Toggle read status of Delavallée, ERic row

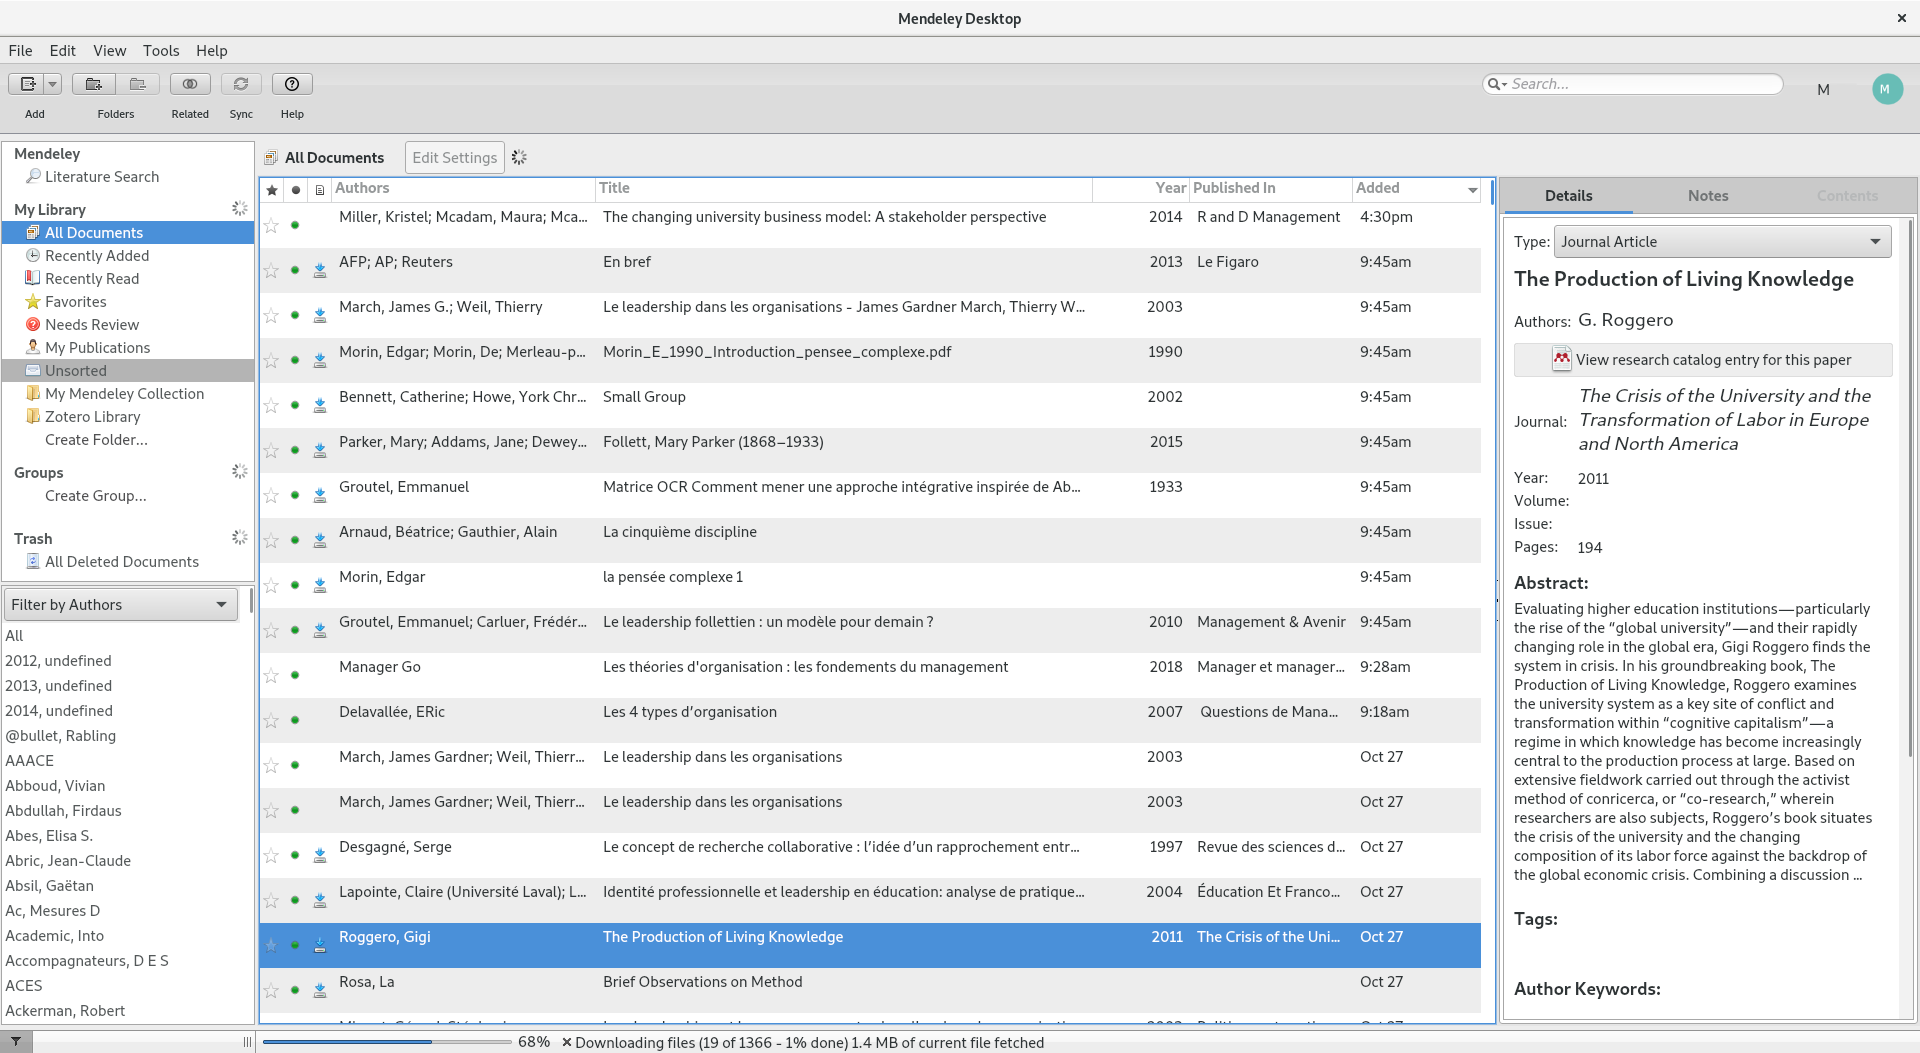click(295, 720)
